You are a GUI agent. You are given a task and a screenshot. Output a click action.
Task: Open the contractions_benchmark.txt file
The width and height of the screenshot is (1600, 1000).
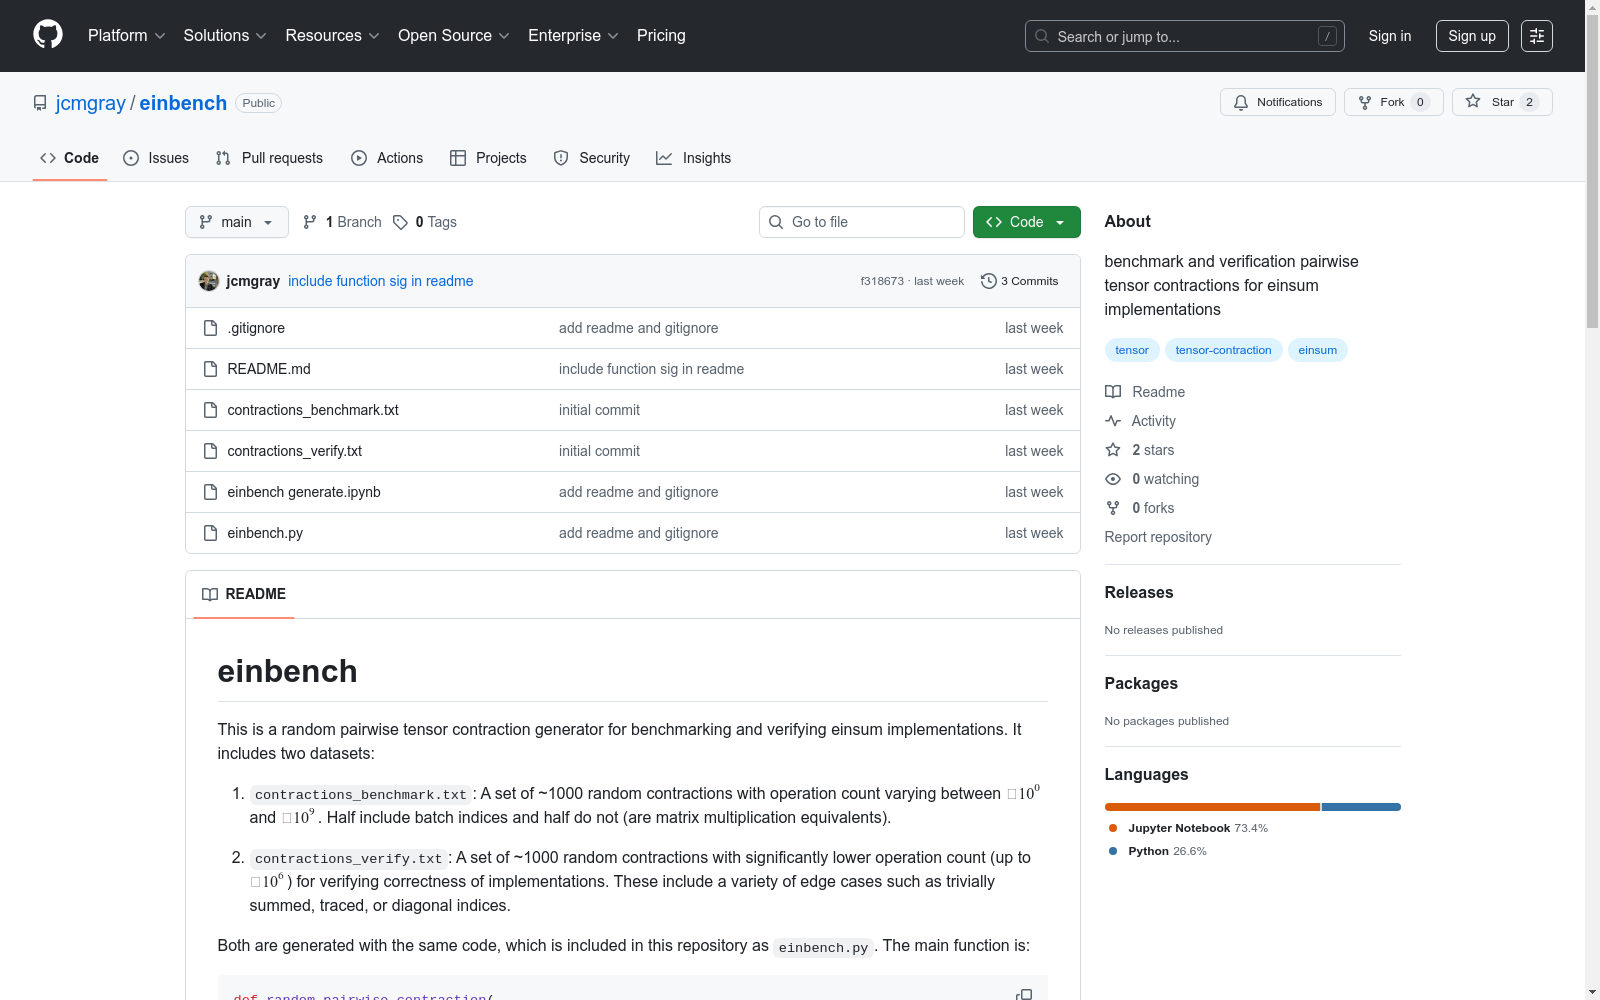click(x=313, y=410)
